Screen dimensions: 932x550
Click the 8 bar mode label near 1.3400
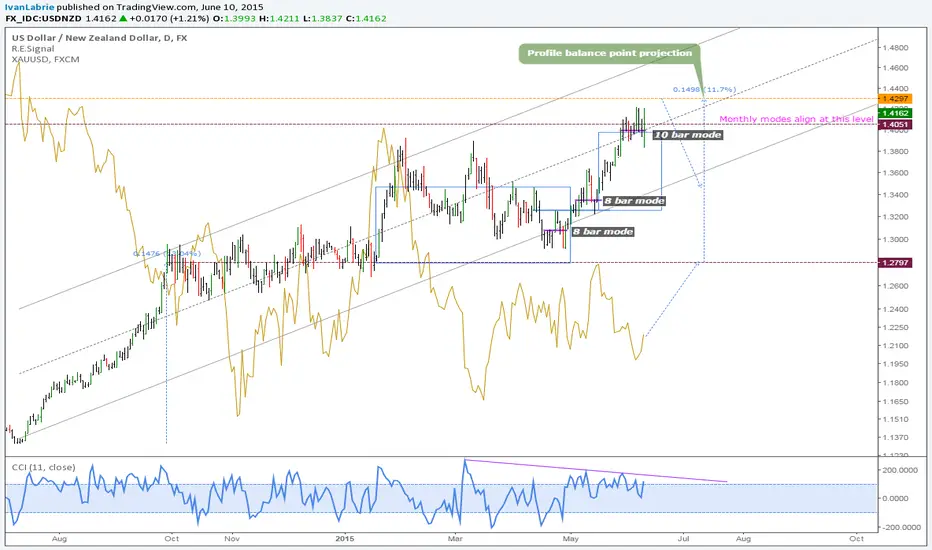click(x=634, y=201)
